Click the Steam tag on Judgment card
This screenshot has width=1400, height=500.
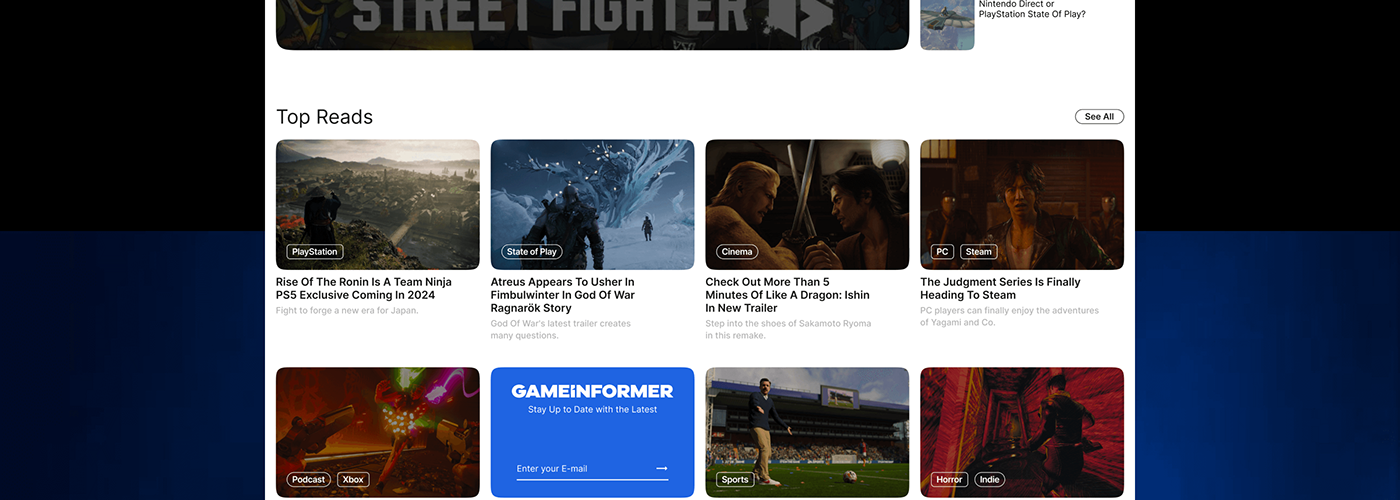click(979, 252)
